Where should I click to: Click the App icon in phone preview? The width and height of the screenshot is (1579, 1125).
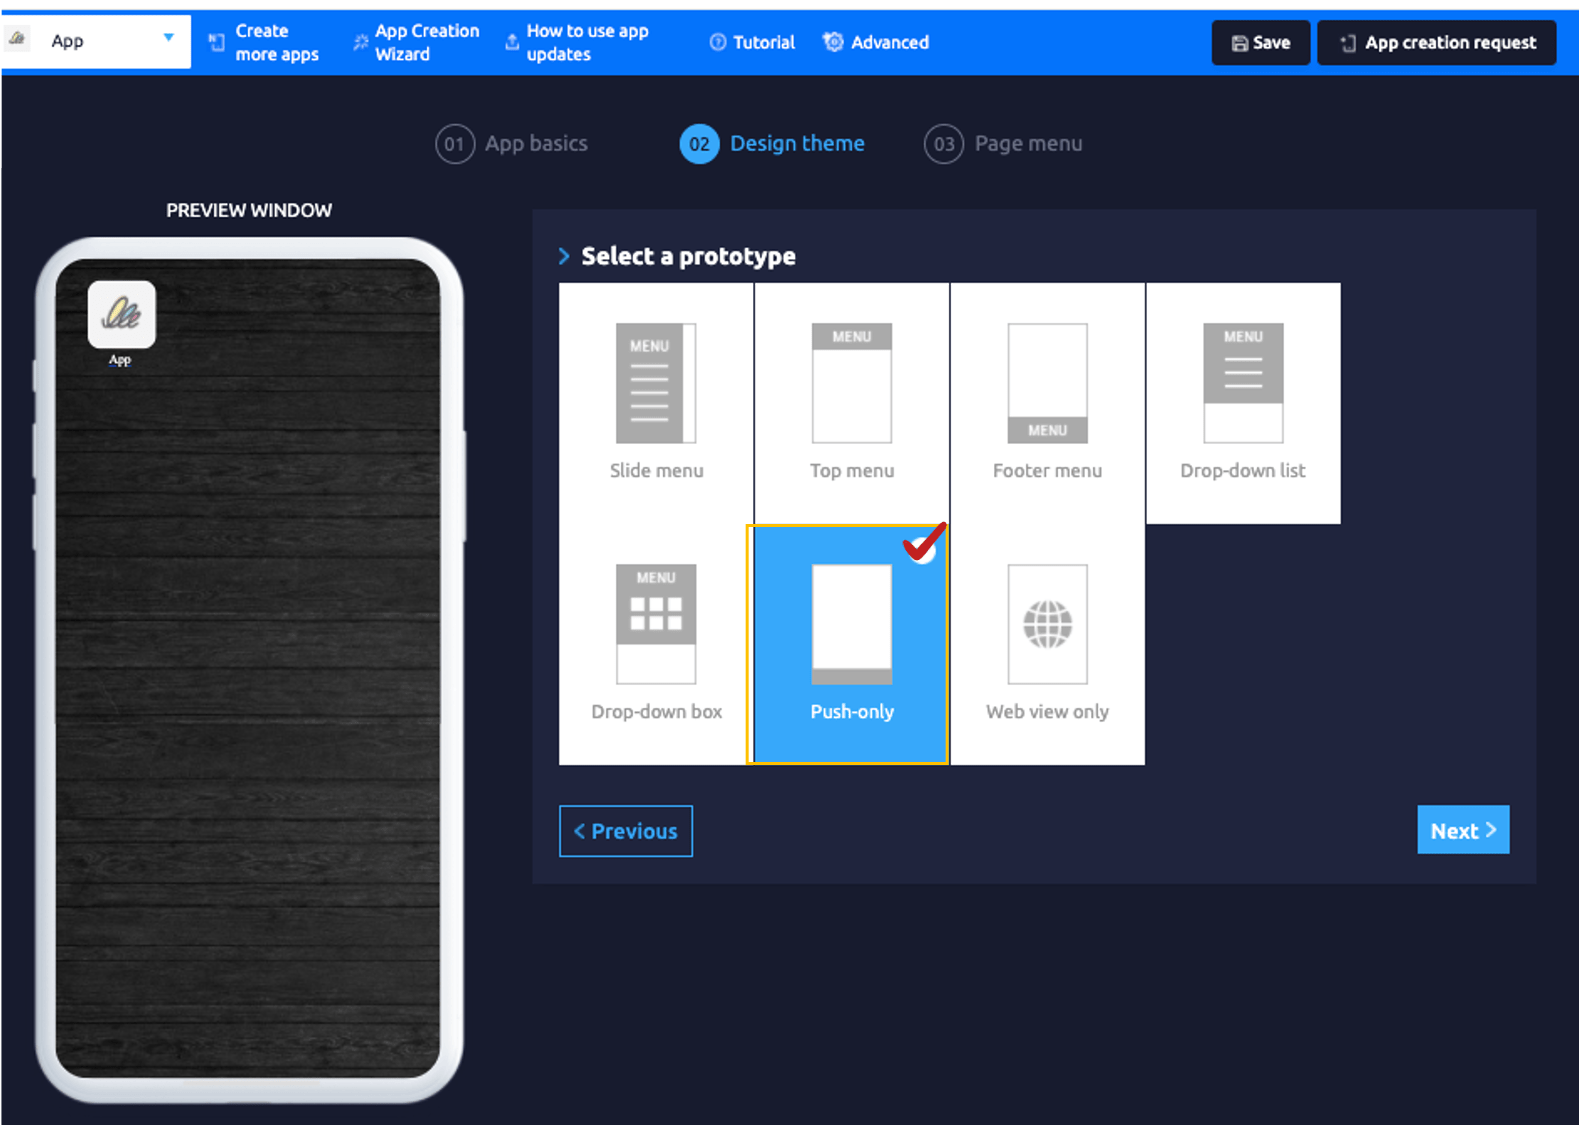[121, 315]
